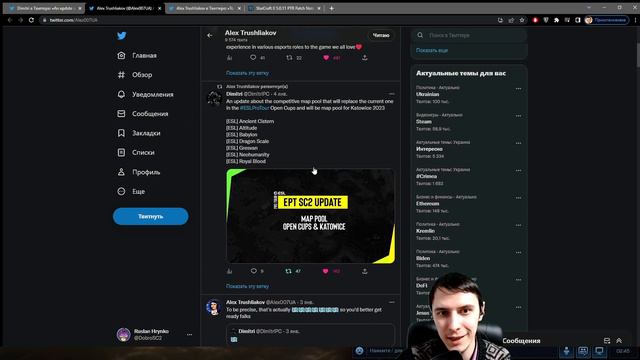Open Kremlin trending topic
Image resolution: width=640 pixels, height=360 pixels.
(x=425, y=231)
